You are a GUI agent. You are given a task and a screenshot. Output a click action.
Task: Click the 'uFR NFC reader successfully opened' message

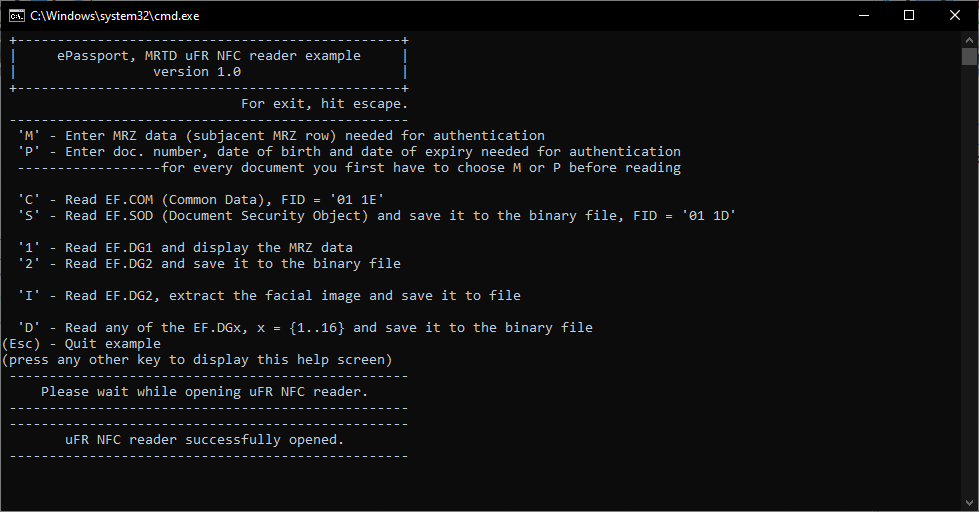204,440
